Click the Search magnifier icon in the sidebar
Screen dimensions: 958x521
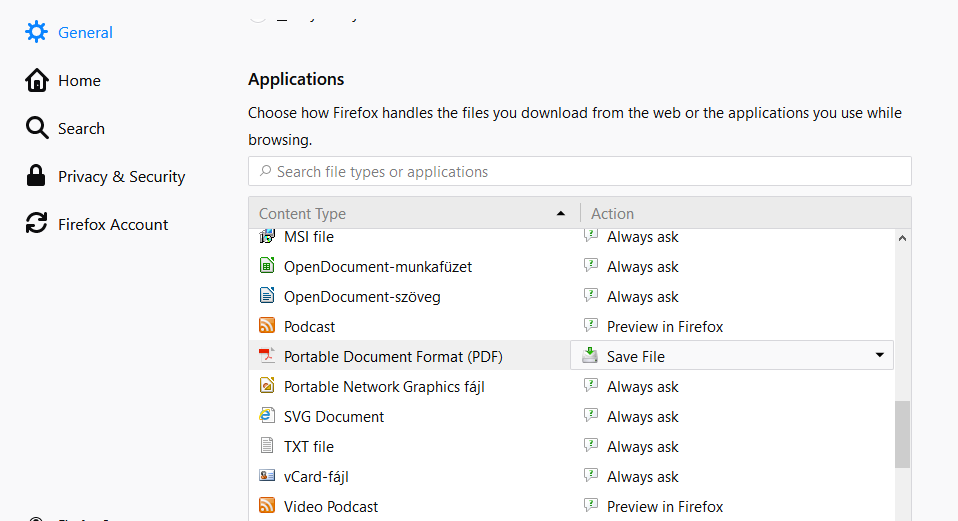37,128
